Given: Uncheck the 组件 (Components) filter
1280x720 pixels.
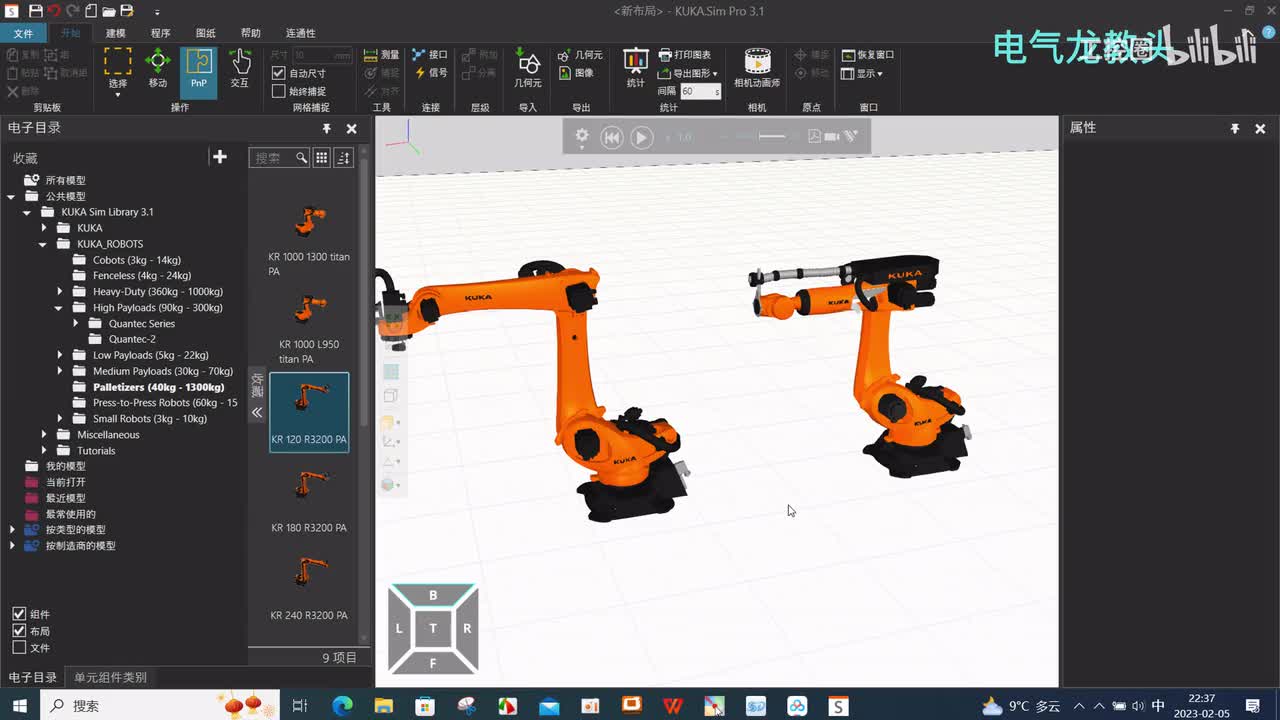Looking at the screenshot, I should click(19, 614).
